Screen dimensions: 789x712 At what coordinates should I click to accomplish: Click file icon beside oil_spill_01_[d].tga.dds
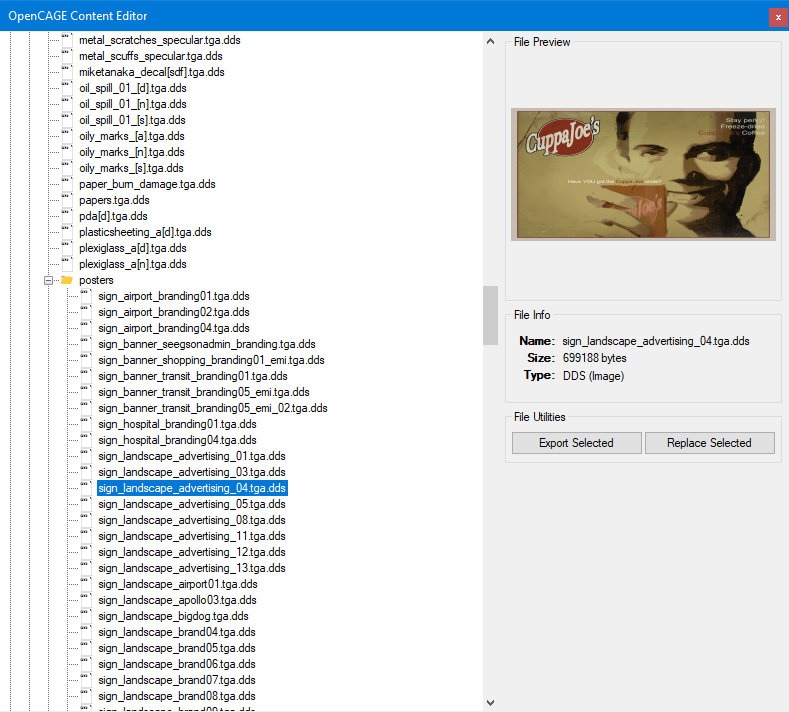pyautogui.click(x=67, y=88)
